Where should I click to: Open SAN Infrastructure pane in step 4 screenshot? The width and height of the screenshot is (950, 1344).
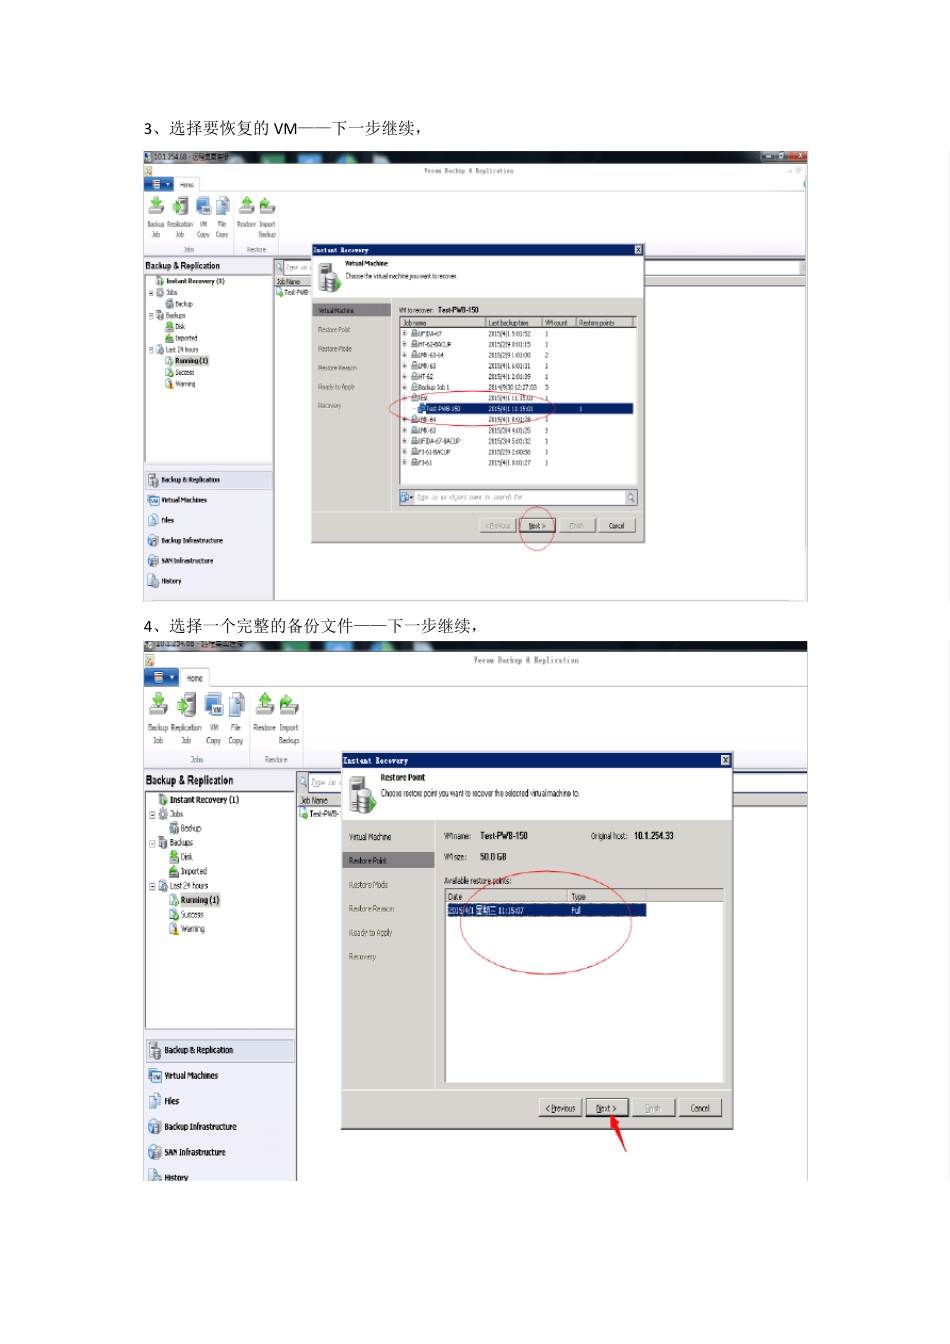click(x=221, y=1152)
